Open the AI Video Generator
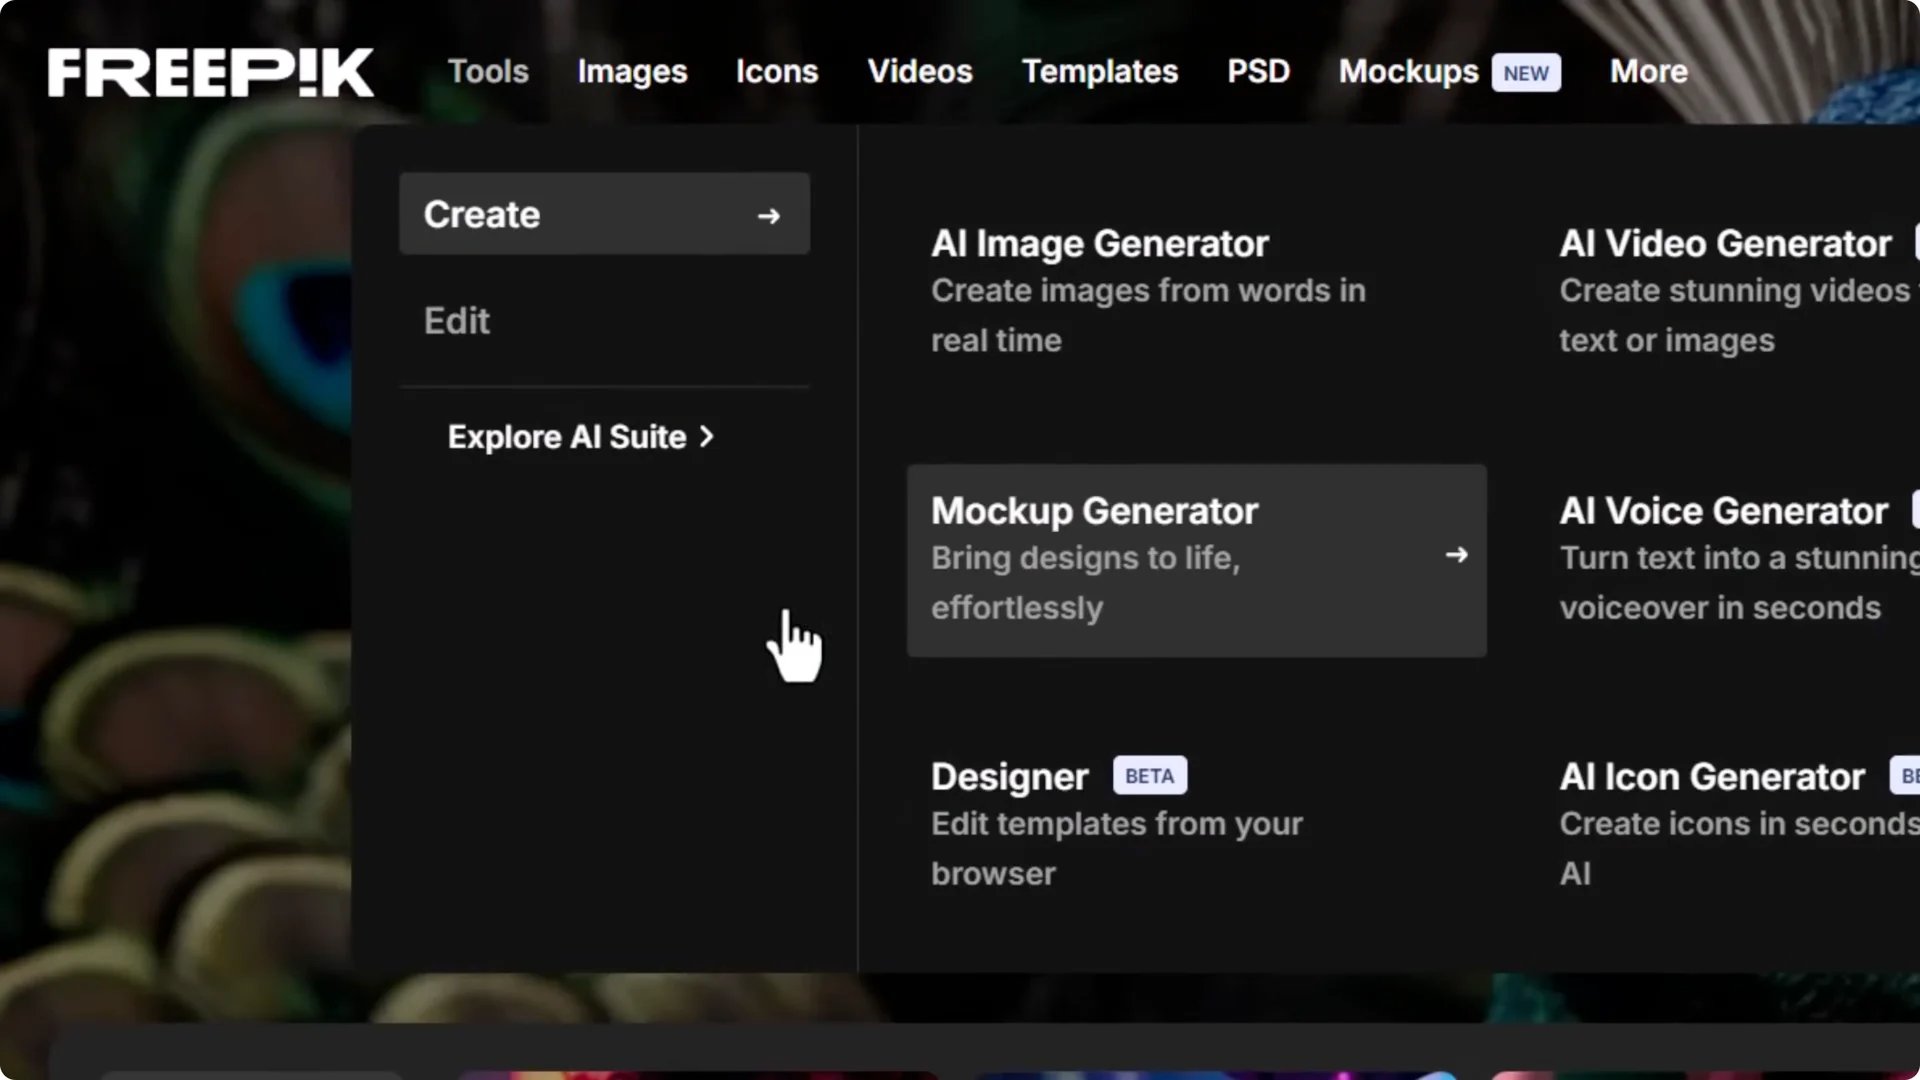Screen dimensions: 1920x1080 click(1724, 243)
